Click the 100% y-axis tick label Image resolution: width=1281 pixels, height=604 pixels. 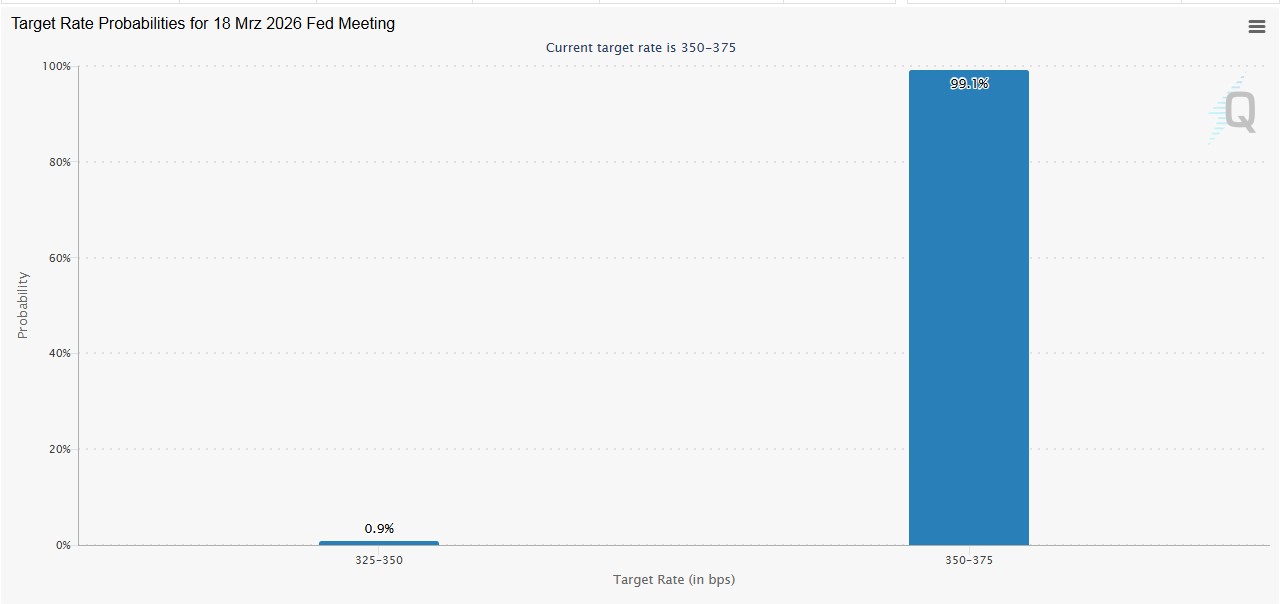tap(56, 67)
